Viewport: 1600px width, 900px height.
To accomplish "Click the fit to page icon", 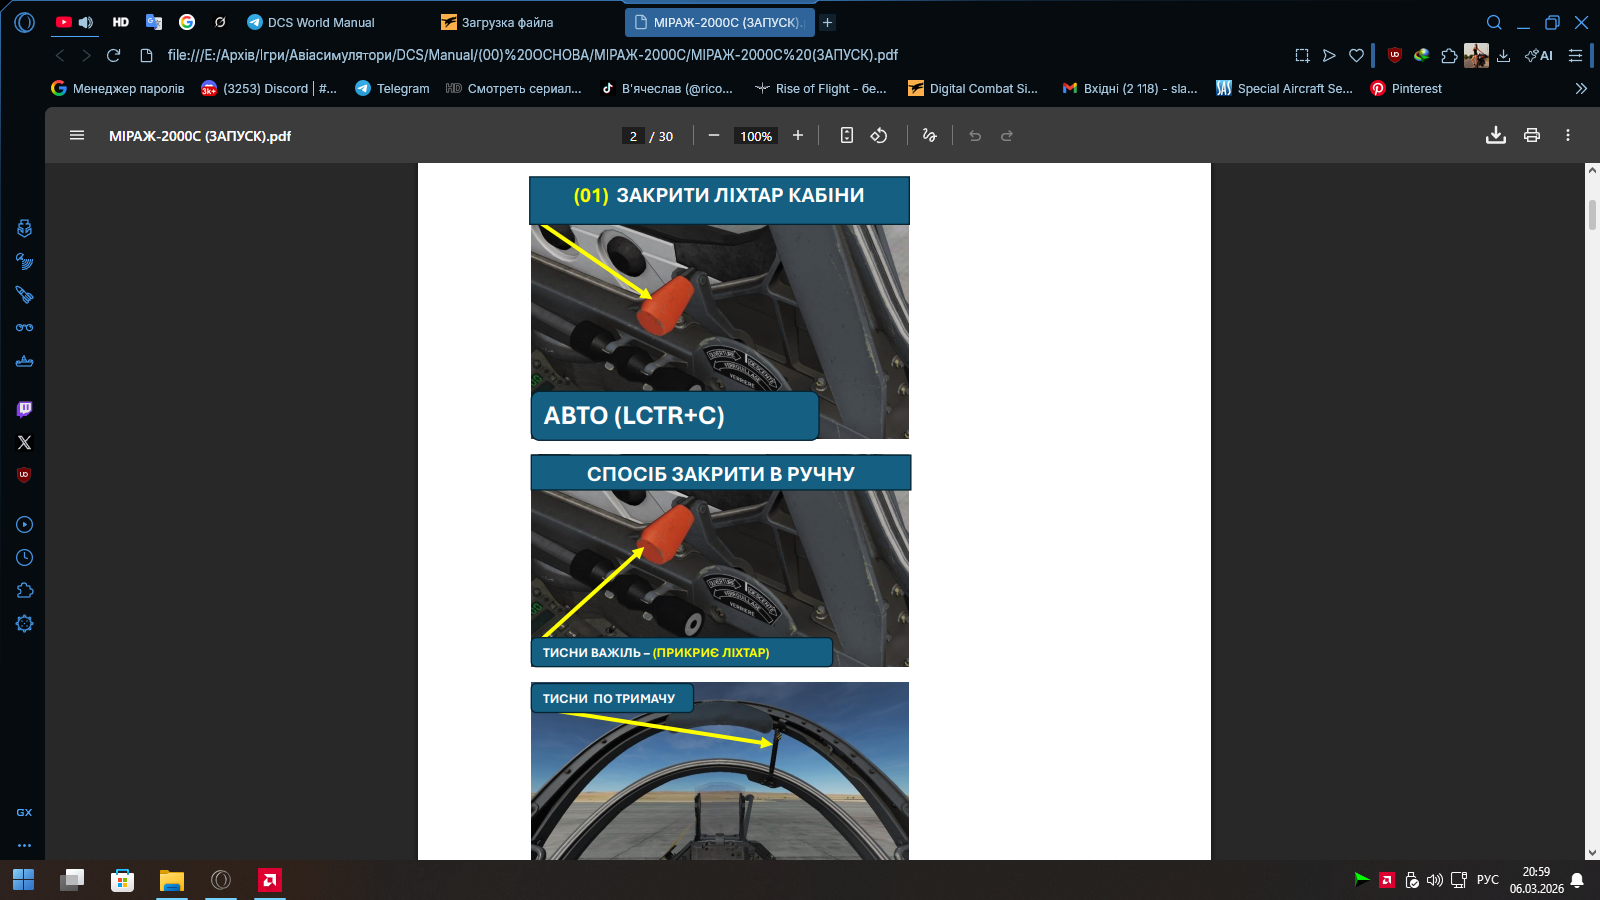I will (846, 136).
